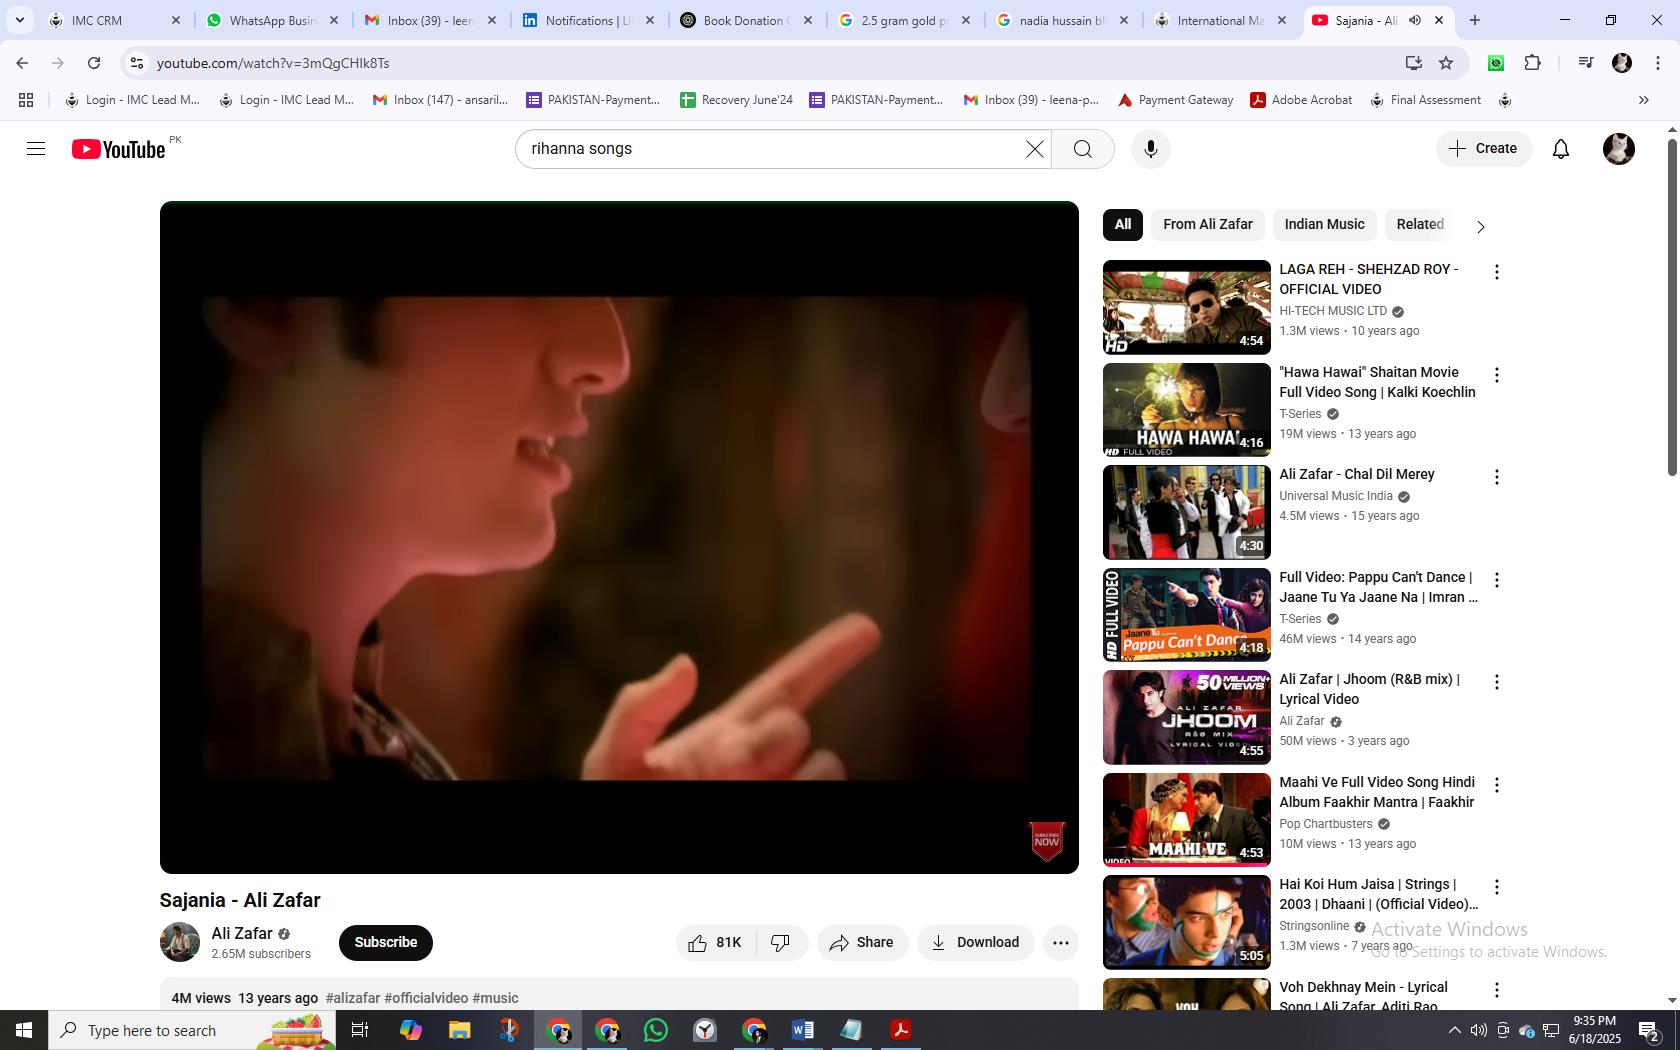
Task: Open the more actions ellipsis under the video
Action: [x=1061, y=943]
